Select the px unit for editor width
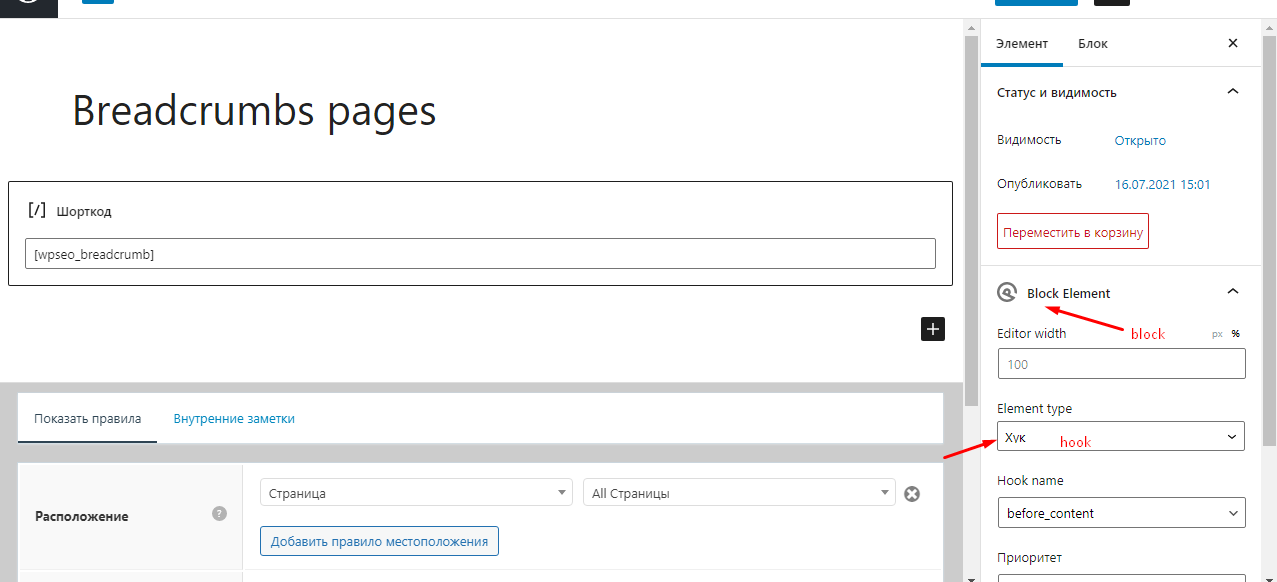The height and width of the screenshot is (582, 1277). [1217, 334]
